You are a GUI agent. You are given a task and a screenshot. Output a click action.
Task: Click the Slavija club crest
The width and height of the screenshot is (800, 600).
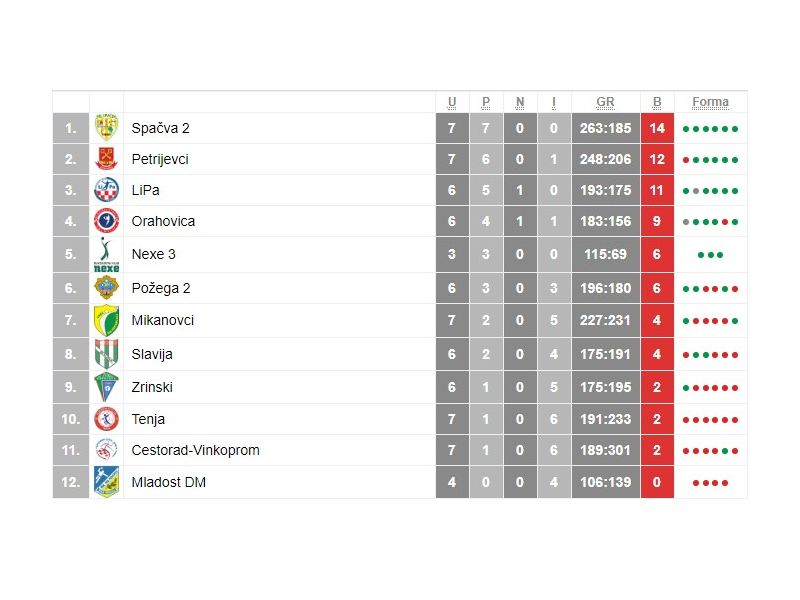click(x=106, y=354)
